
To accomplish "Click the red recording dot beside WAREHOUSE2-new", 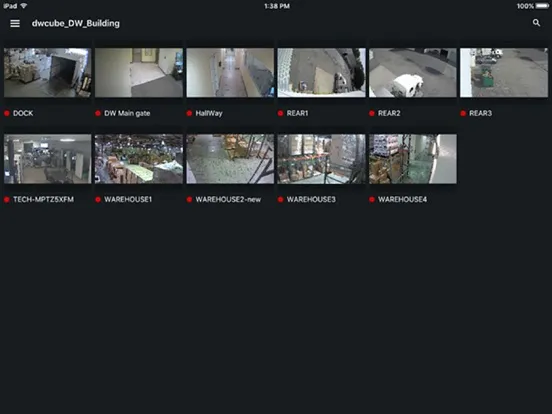I will [189, 200].
